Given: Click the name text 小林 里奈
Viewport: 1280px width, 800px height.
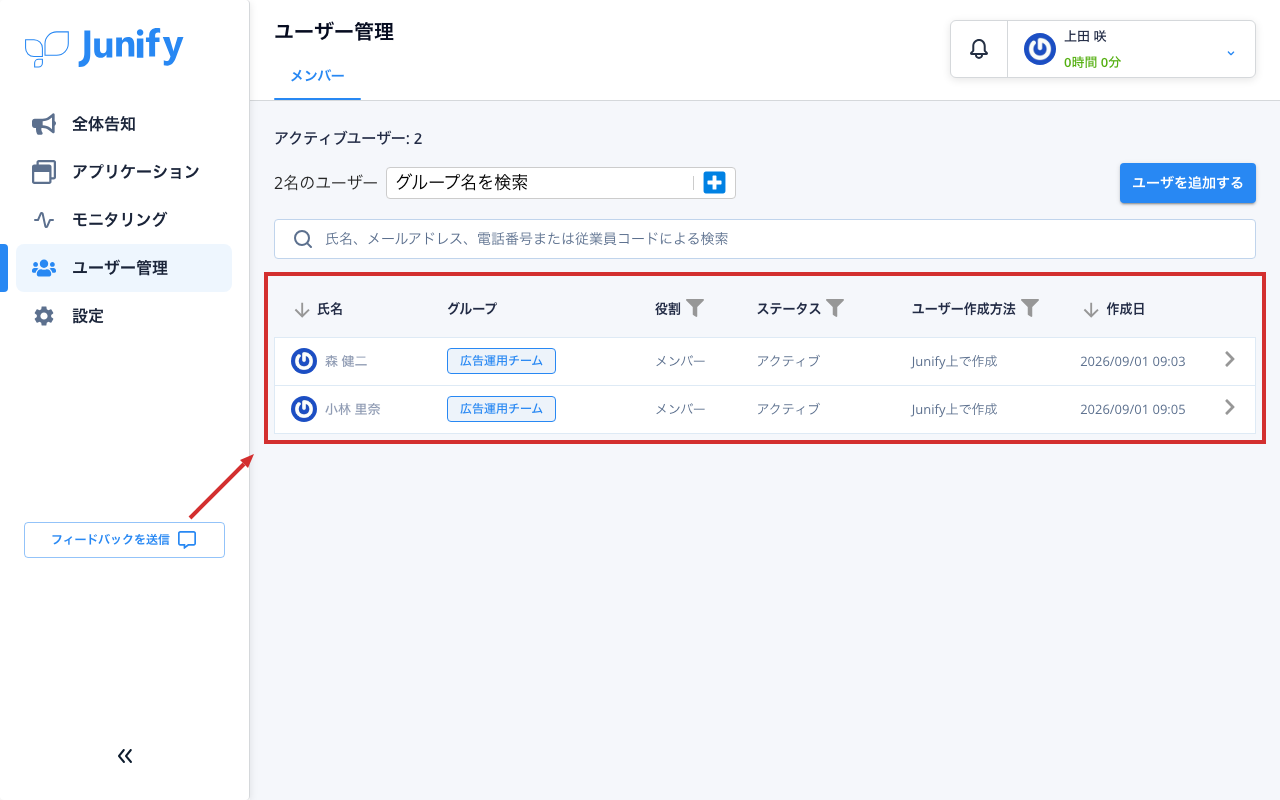Looking at the screenshot, I should click(352, 409).
